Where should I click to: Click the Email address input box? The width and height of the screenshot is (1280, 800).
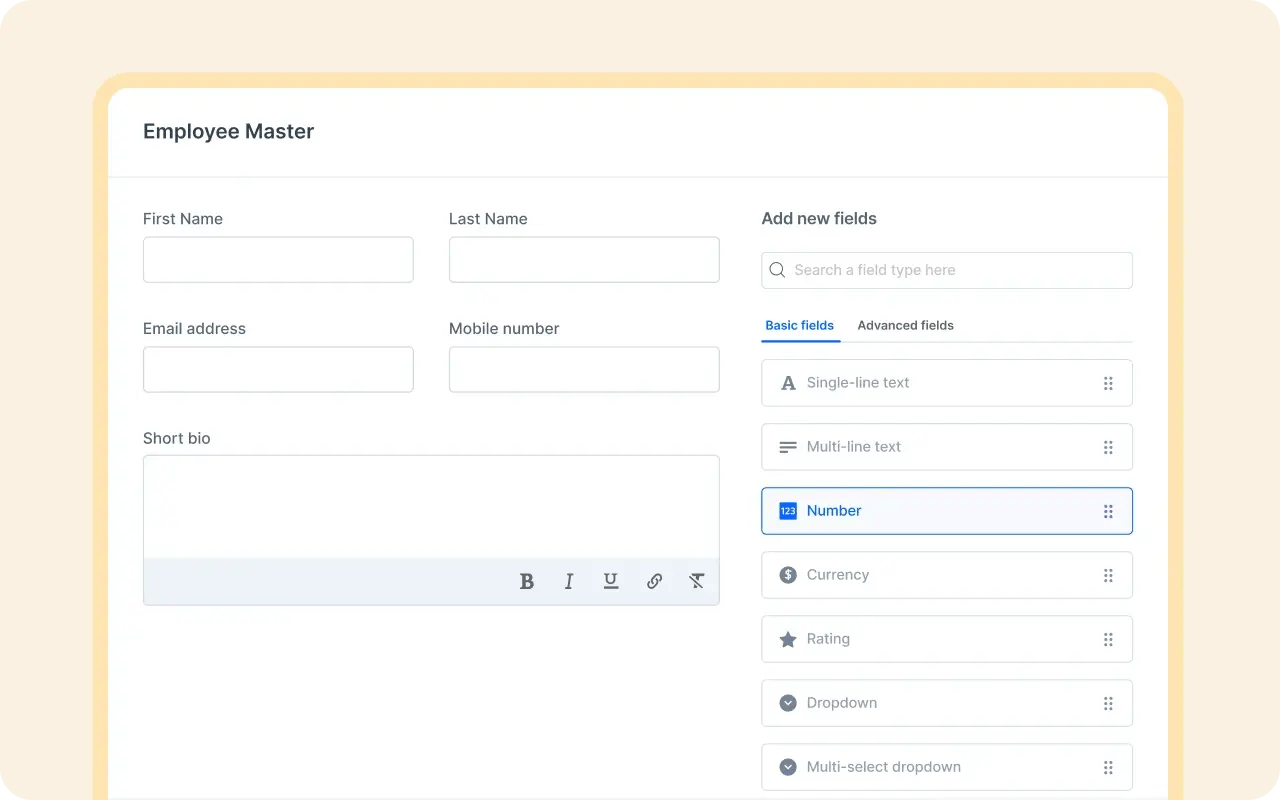(278, 370)
